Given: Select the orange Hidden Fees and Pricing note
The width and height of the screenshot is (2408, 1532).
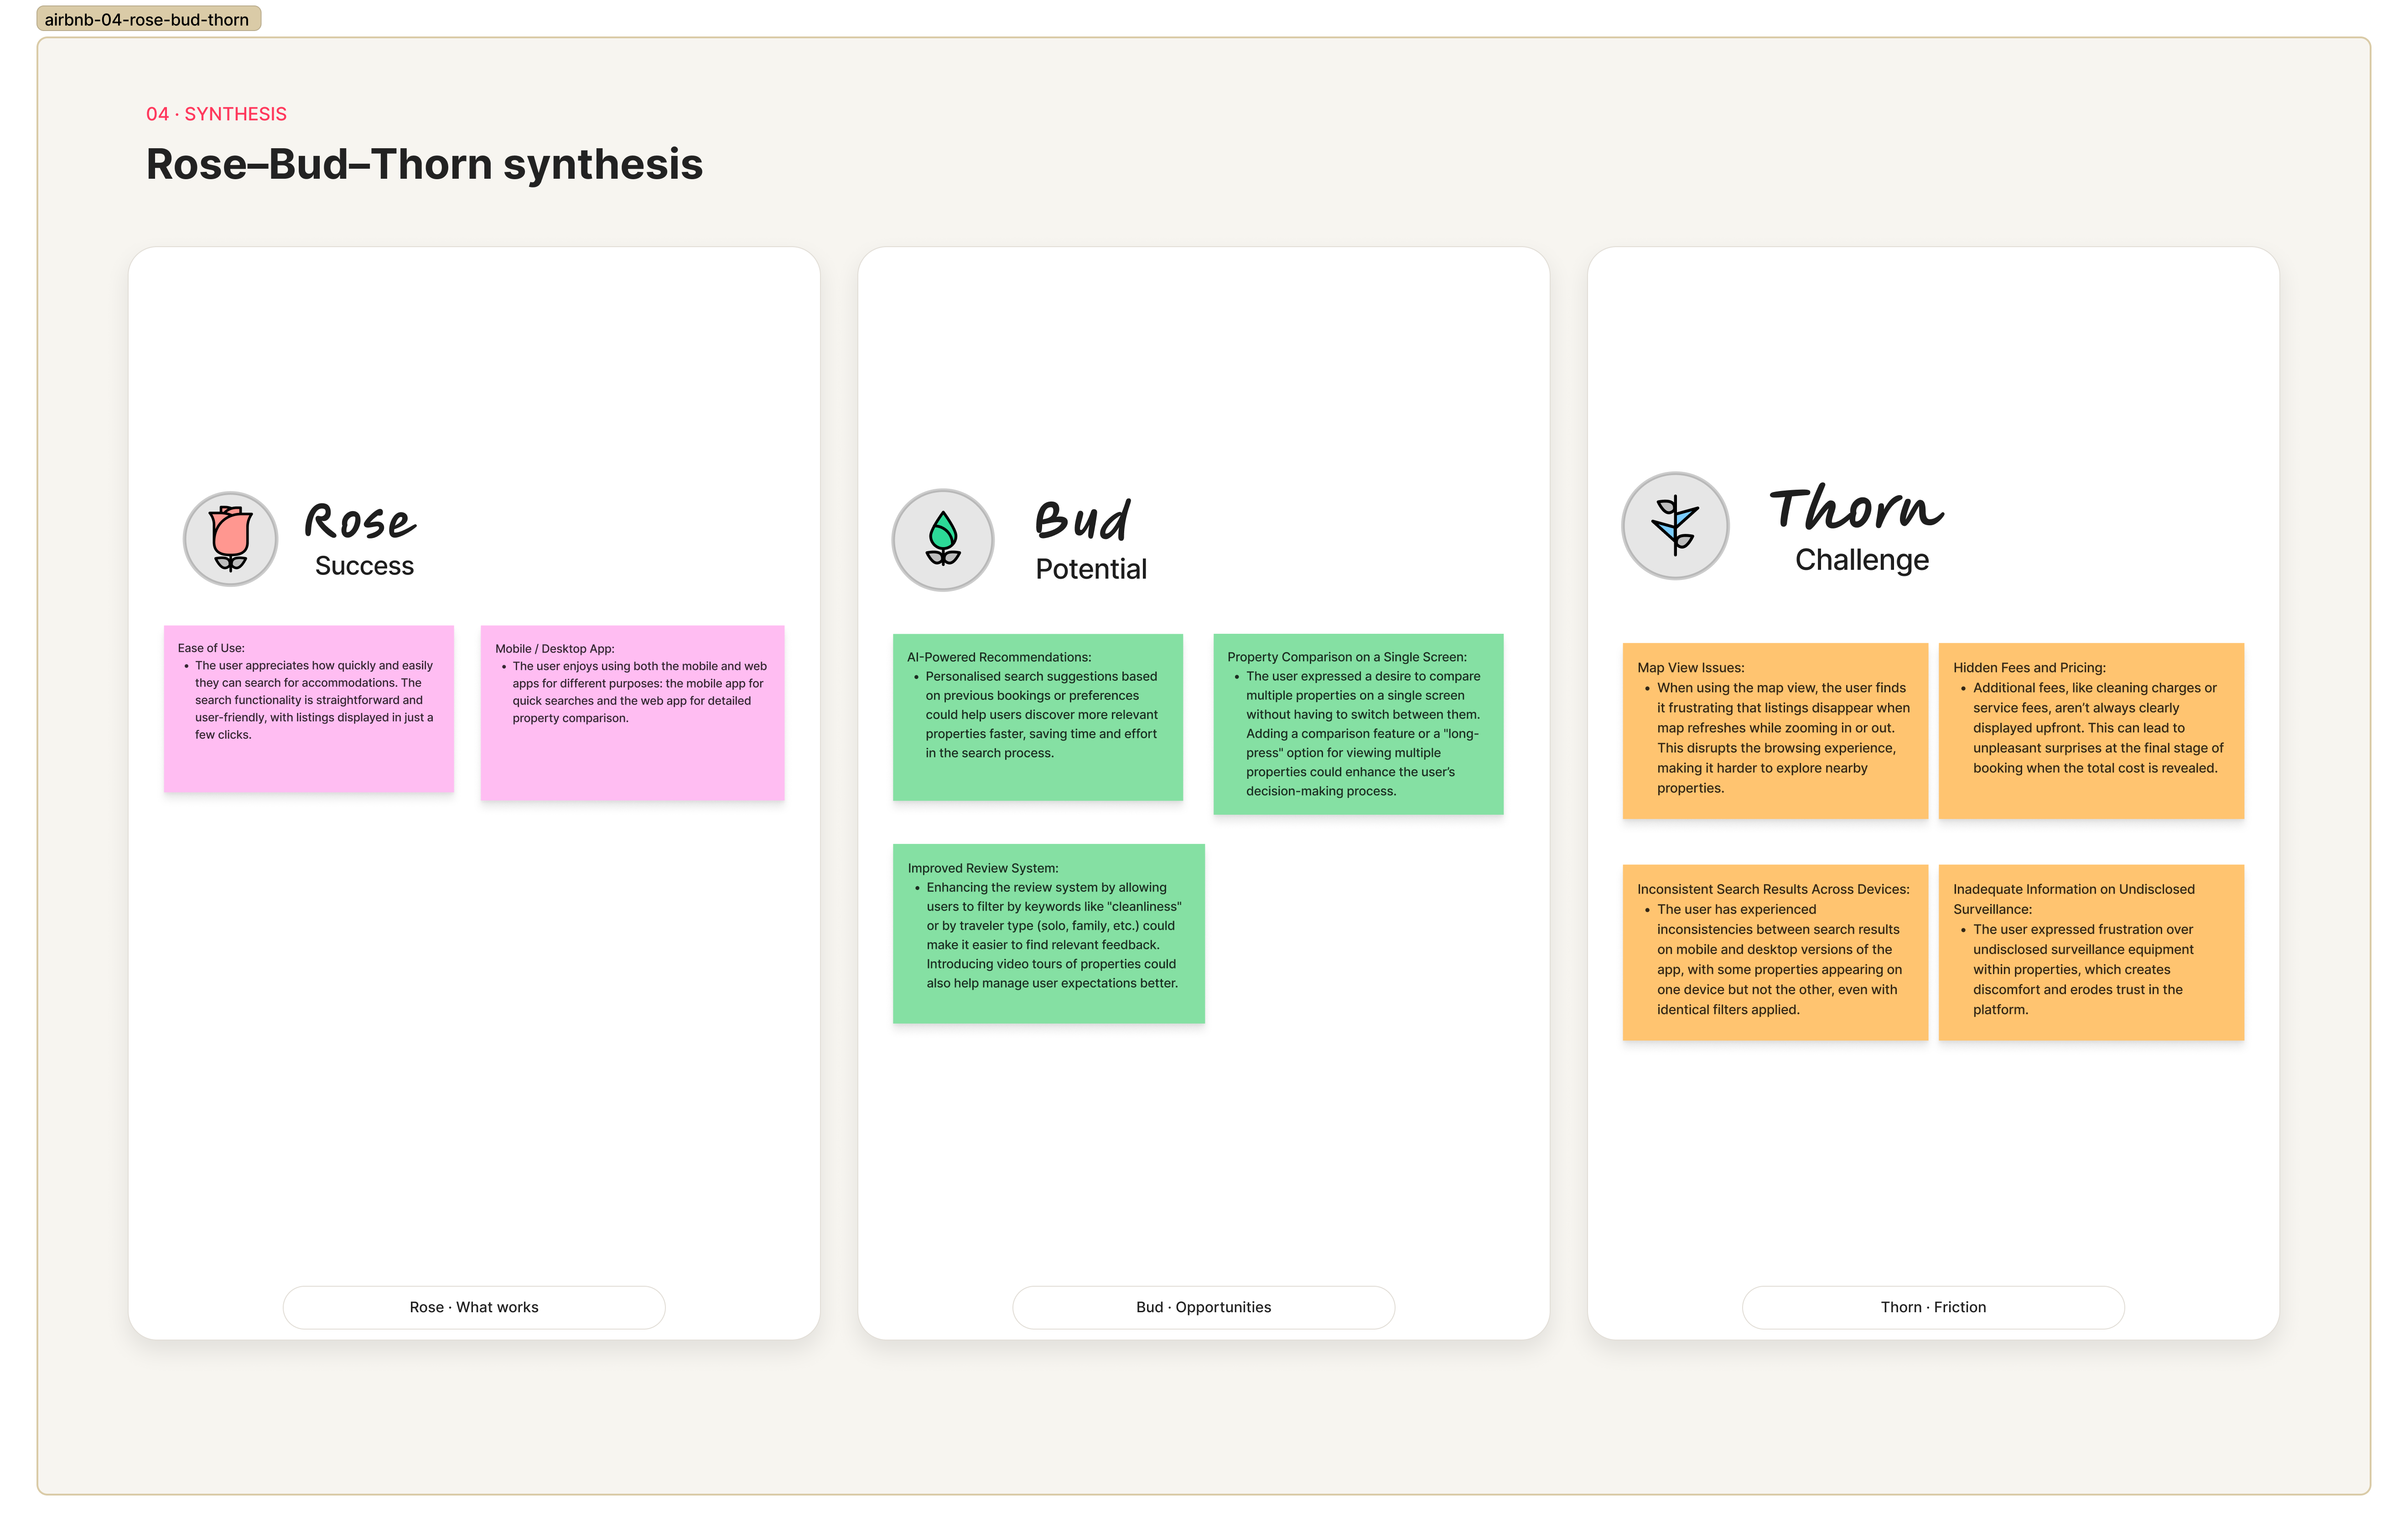Looking at the screenshot, I should [2091, 731].
